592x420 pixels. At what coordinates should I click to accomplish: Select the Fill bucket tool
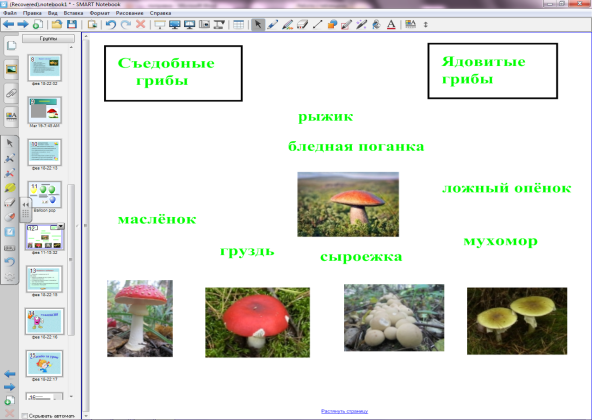click(376, 25)
